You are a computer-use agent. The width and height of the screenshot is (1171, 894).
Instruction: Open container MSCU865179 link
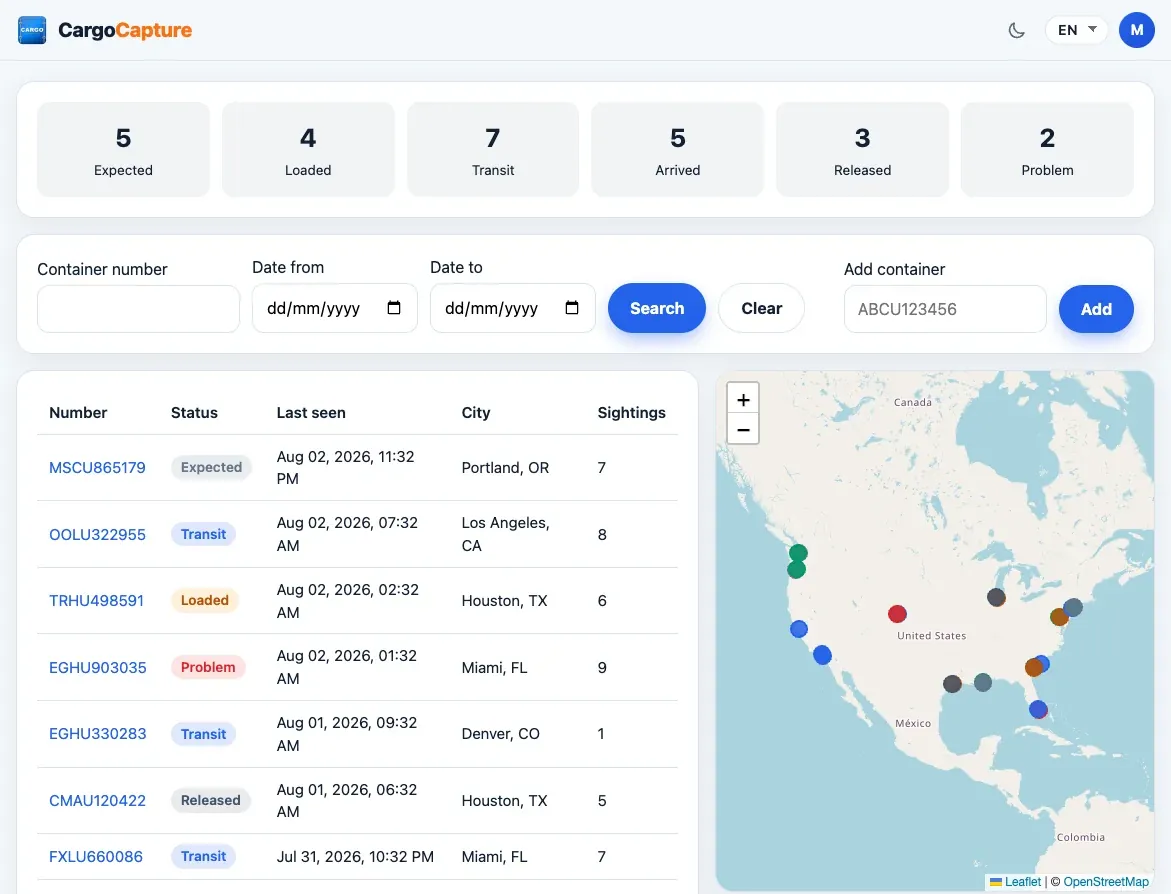click(97, 468)
